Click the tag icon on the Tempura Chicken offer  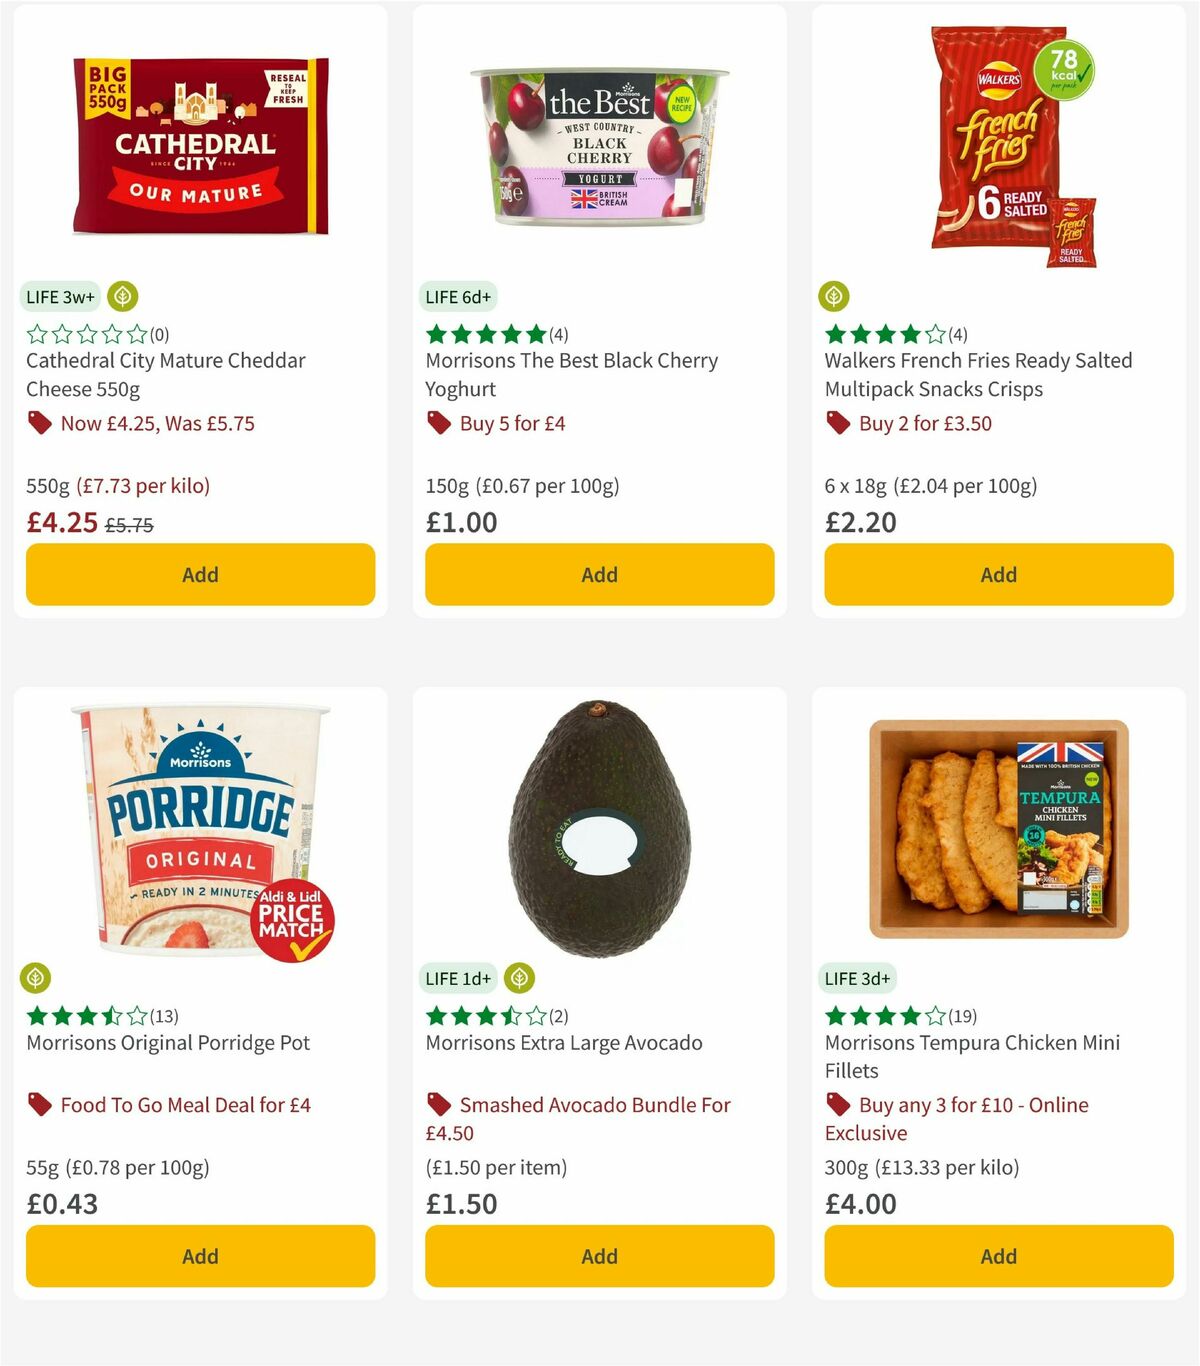tap(837, 1104)
